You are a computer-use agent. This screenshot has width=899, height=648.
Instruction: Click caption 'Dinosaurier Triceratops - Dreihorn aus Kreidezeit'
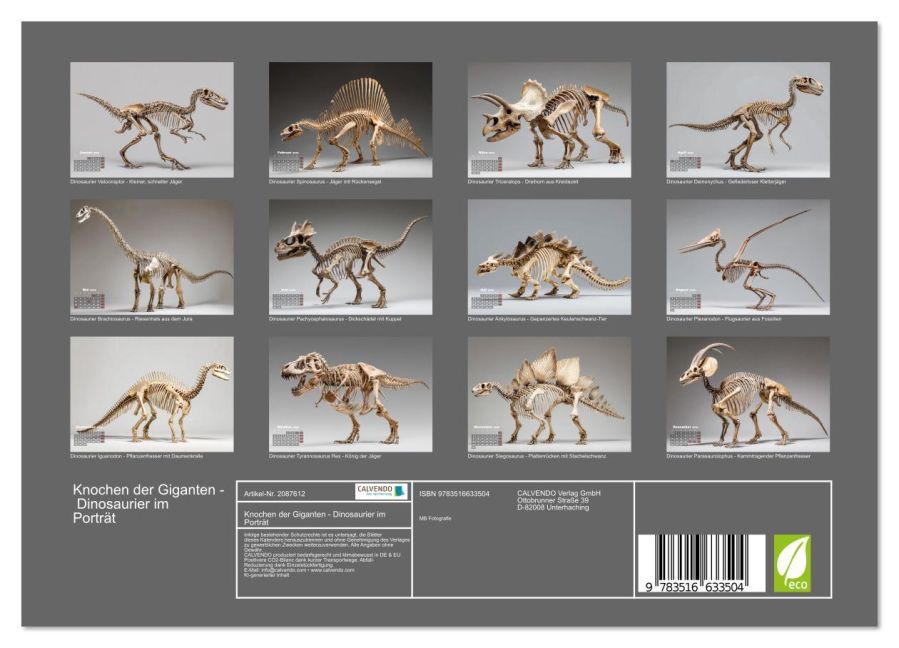point(523,182)
